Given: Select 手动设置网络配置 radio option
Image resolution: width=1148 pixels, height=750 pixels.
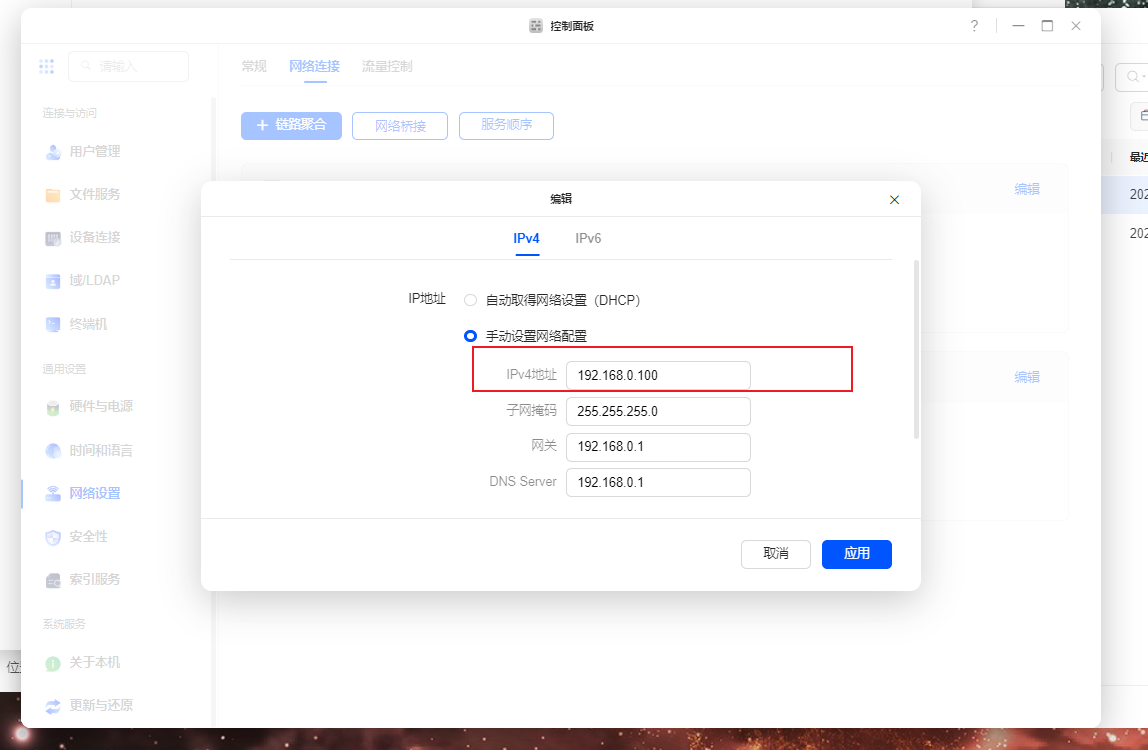Looking at the screenshot, I should coord(470,336).
